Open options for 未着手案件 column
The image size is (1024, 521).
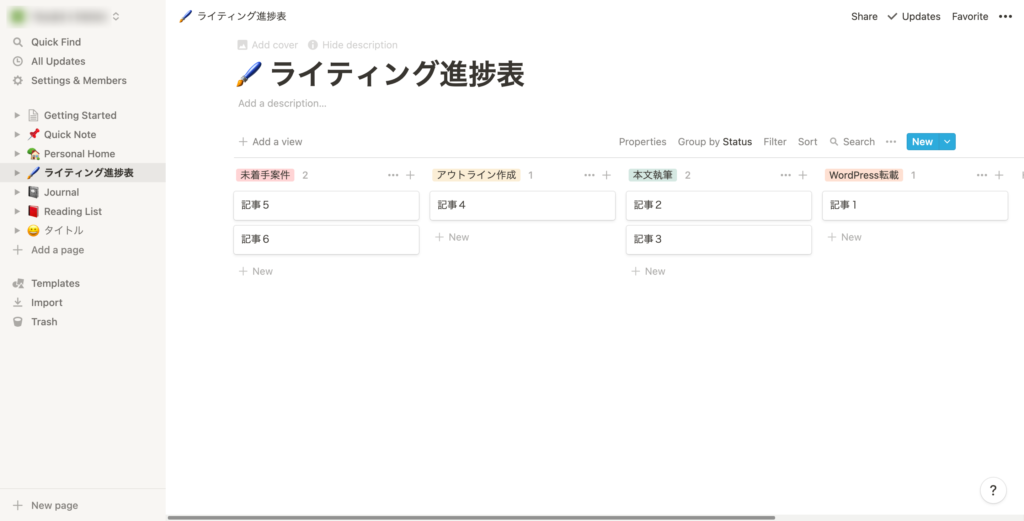click(x=392, y=175)
